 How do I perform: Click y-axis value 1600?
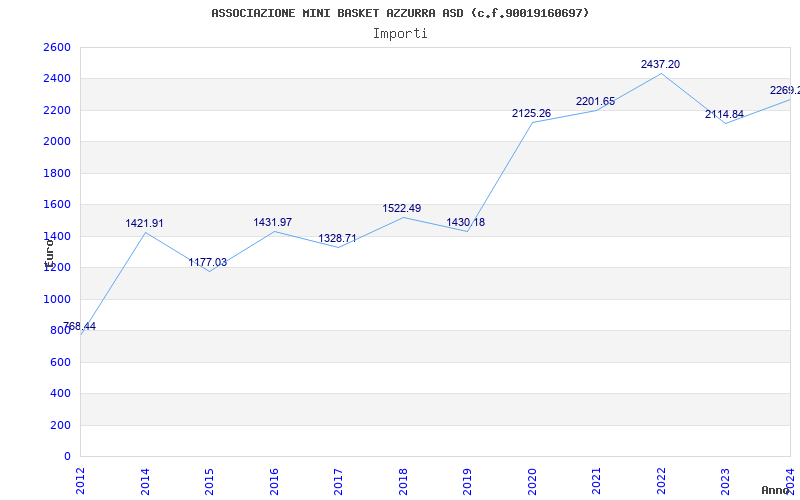tap(57, 205)
